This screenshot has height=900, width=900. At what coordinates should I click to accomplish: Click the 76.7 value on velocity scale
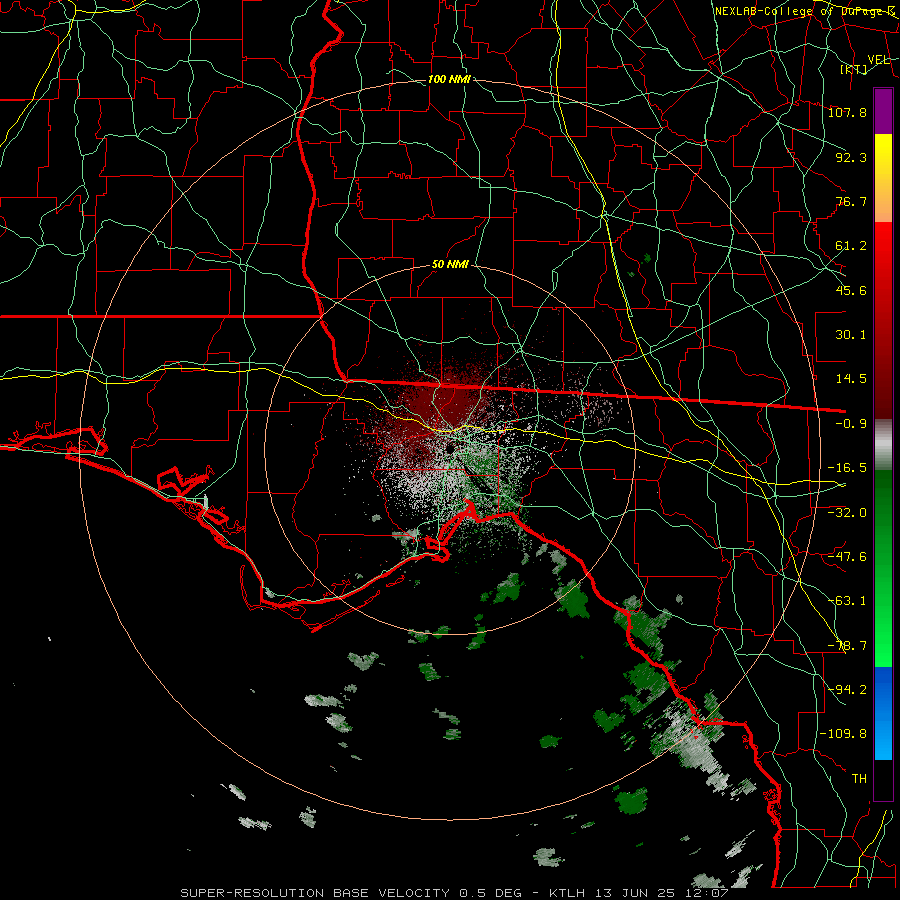pyautogui.click(x=851, y=201)
